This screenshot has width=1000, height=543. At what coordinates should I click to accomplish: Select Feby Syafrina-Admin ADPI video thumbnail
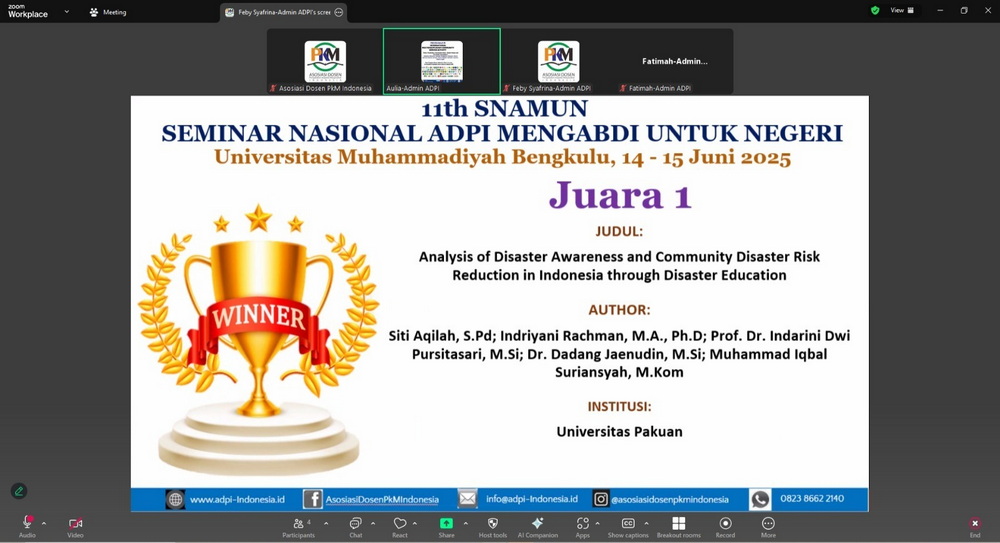point(558,62)
